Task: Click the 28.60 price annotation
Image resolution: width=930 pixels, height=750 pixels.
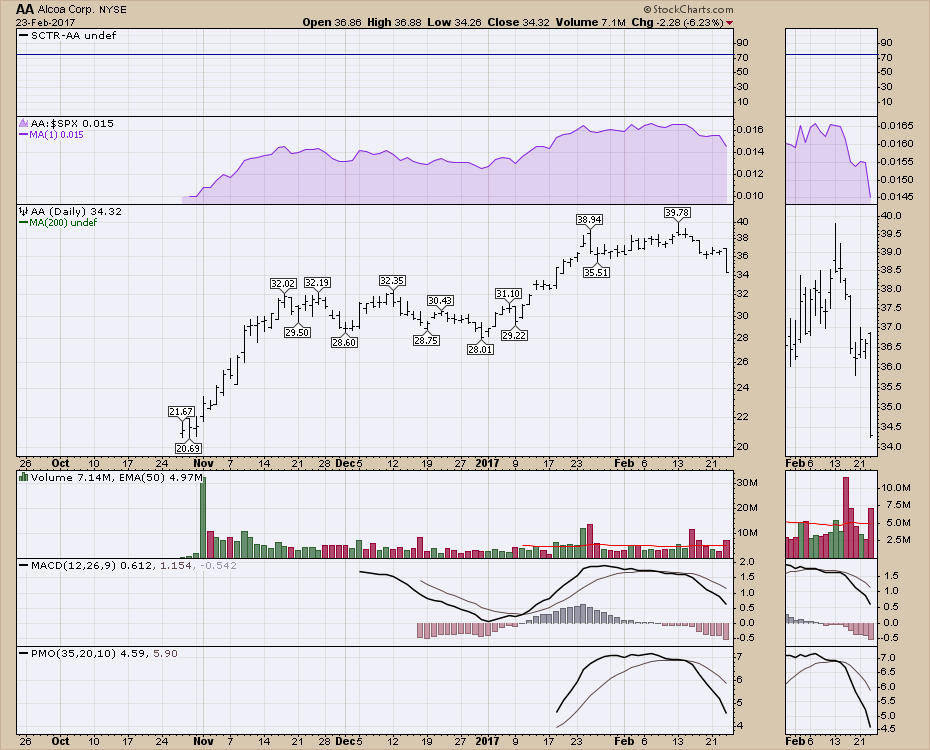Action: click(x=344, y=342)
